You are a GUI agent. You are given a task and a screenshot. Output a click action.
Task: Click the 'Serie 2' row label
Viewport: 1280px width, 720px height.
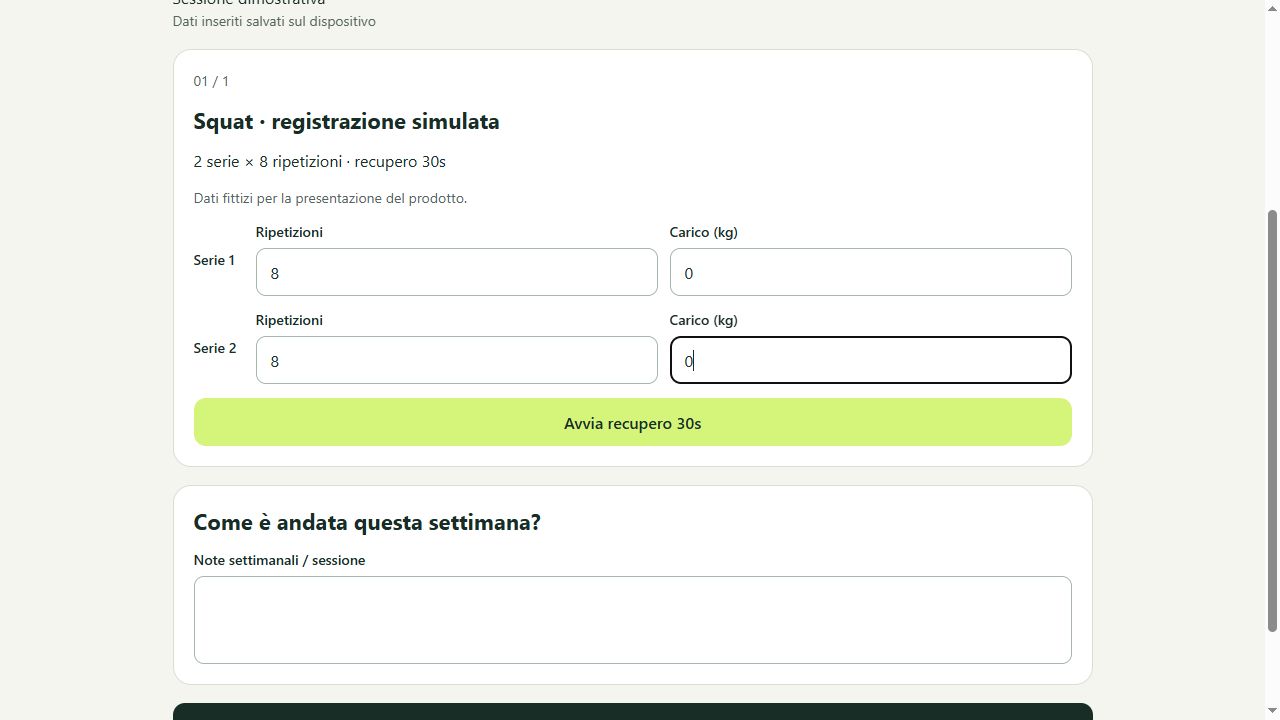point(214,348)
